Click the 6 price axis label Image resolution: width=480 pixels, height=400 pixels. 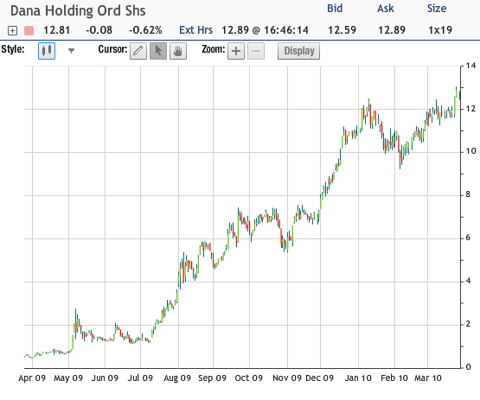tap(468, 238)
